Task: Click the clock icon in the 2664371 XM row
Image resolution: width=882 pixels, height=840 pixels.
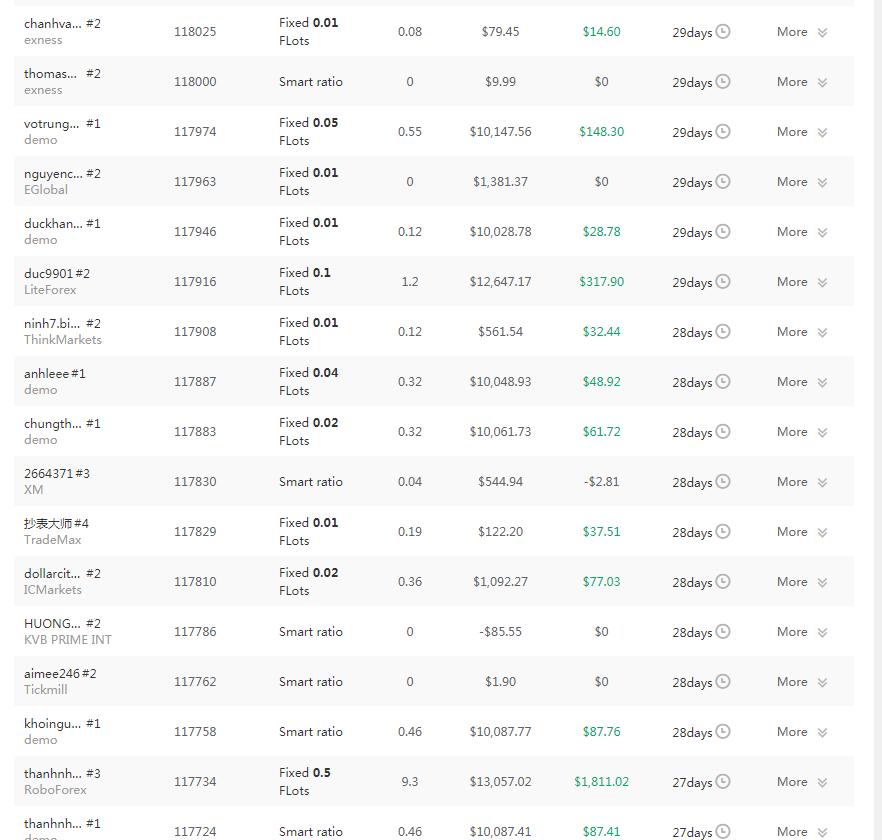Action: click(x=722, y=481)
